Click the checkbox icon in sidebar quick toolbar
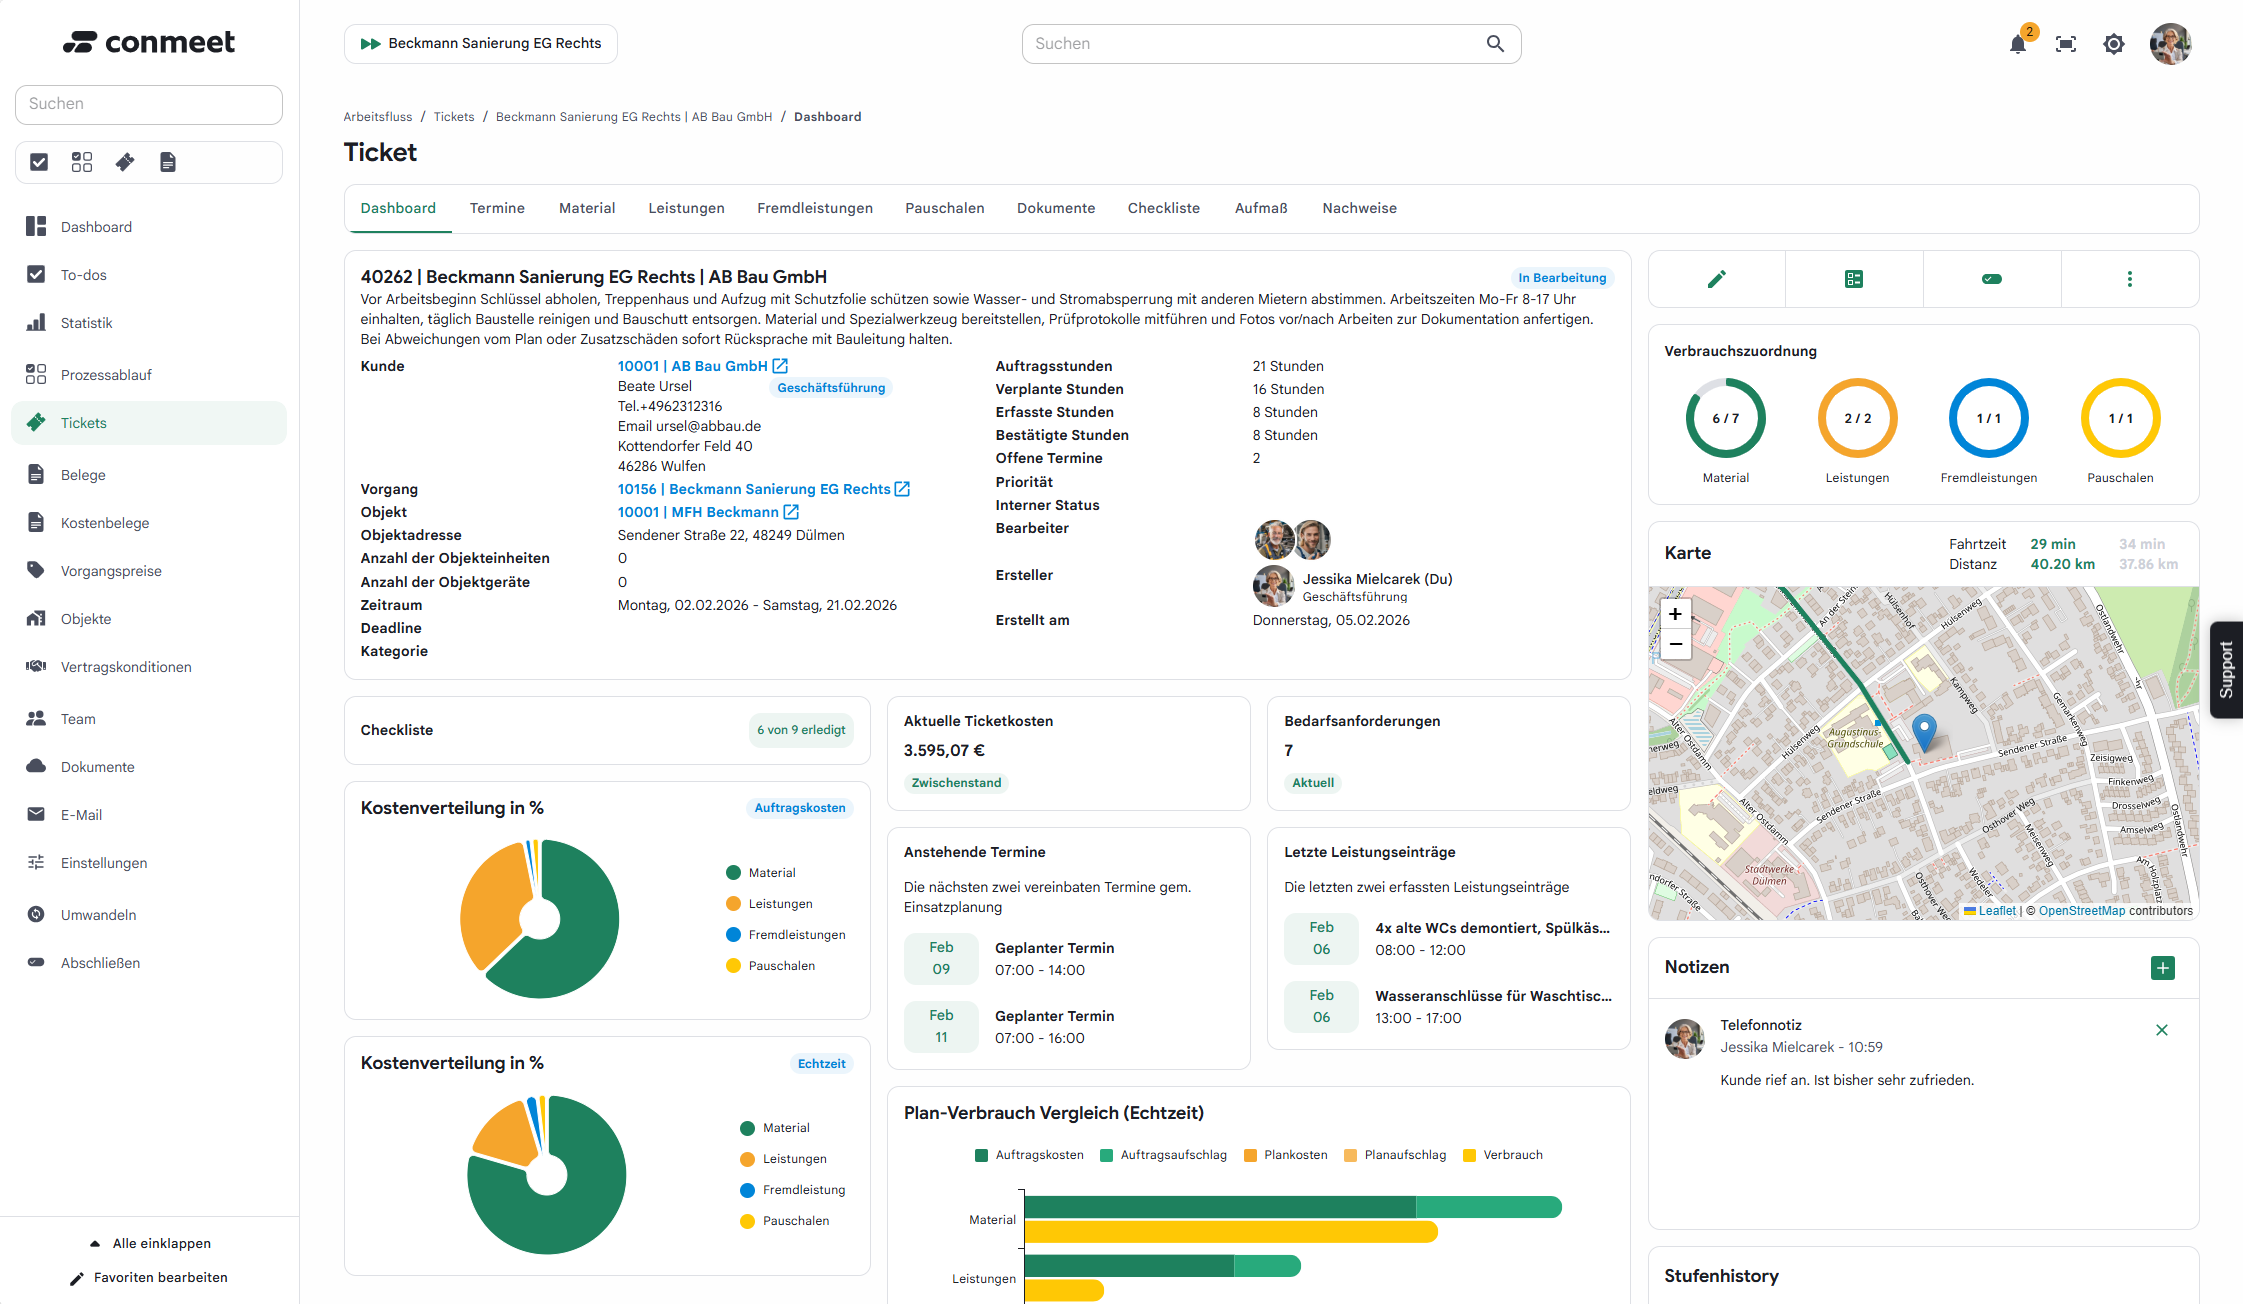2243x1304 pixels. coord(39,162)
